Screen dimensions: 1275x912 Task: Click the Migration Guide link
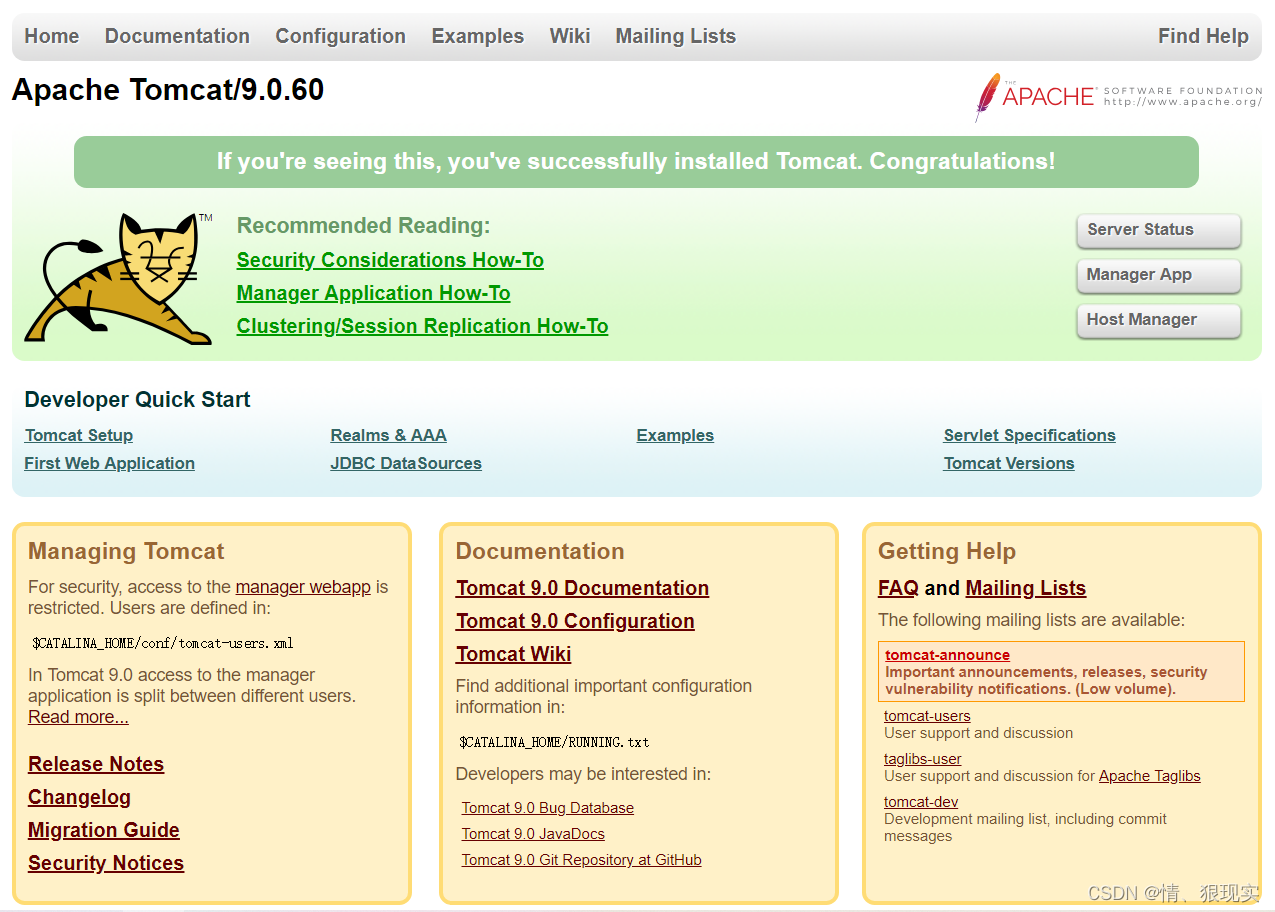point(104,830)
